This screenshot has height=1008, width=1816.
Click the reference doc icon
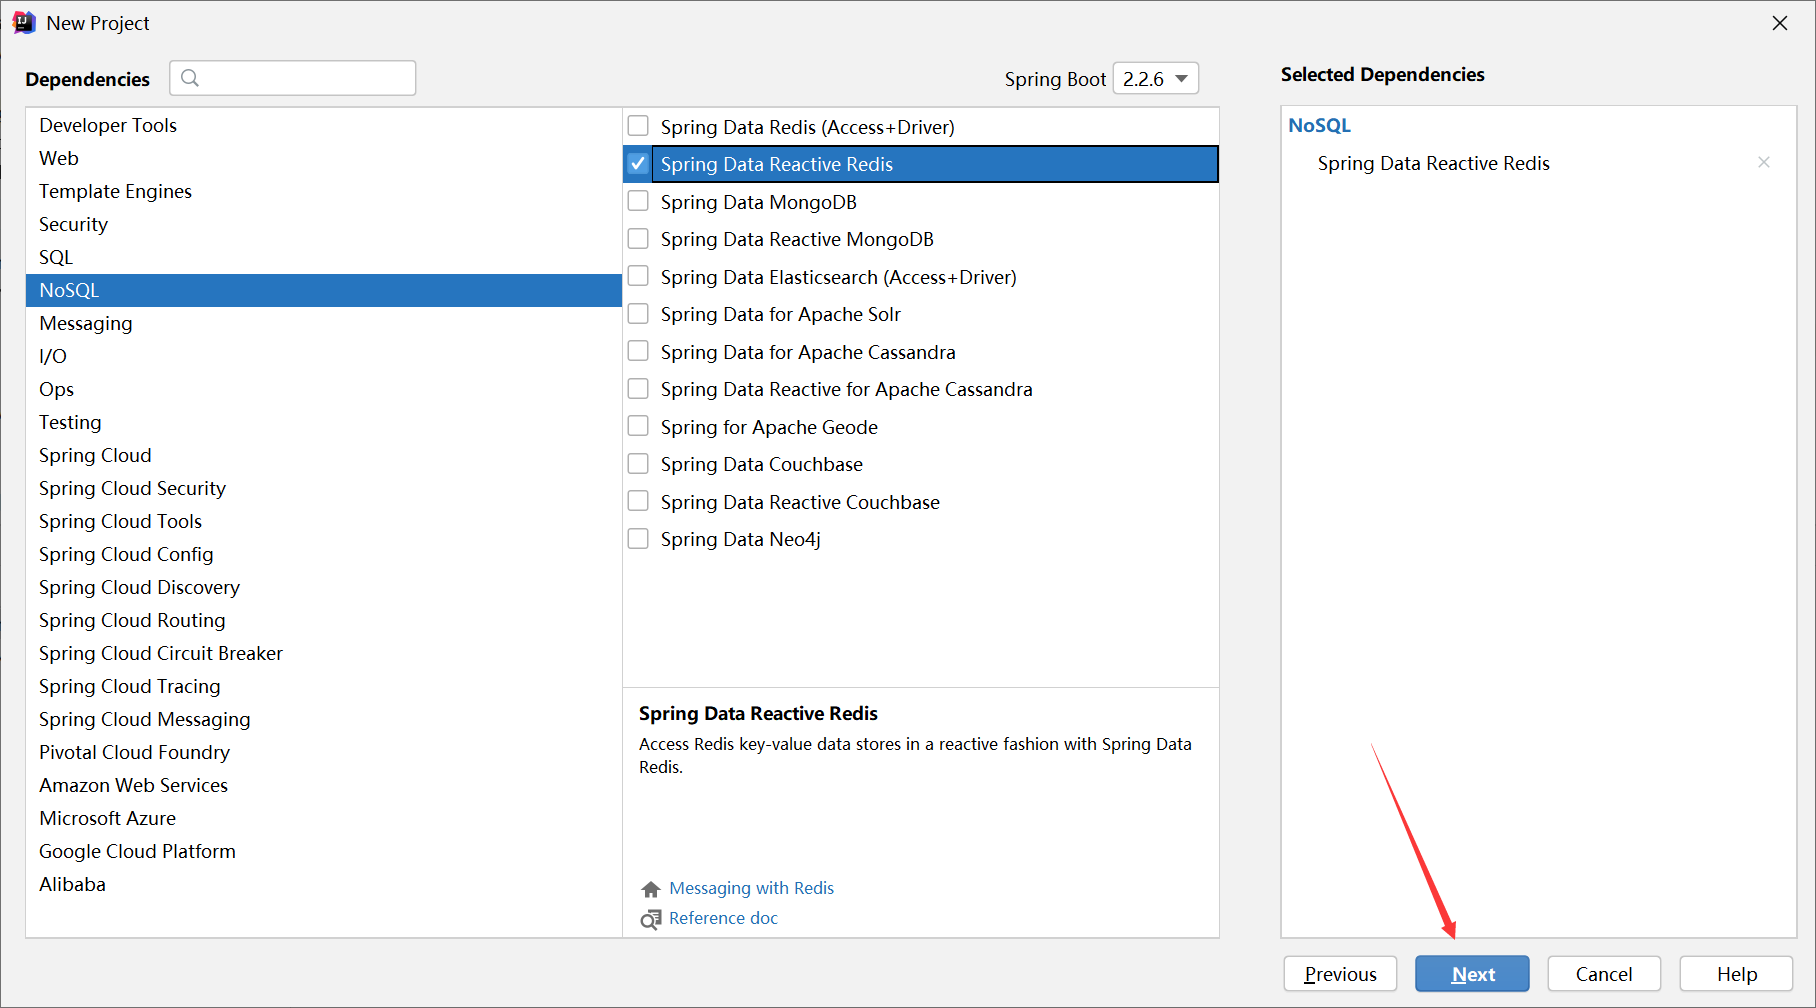(x=651, y=919)
